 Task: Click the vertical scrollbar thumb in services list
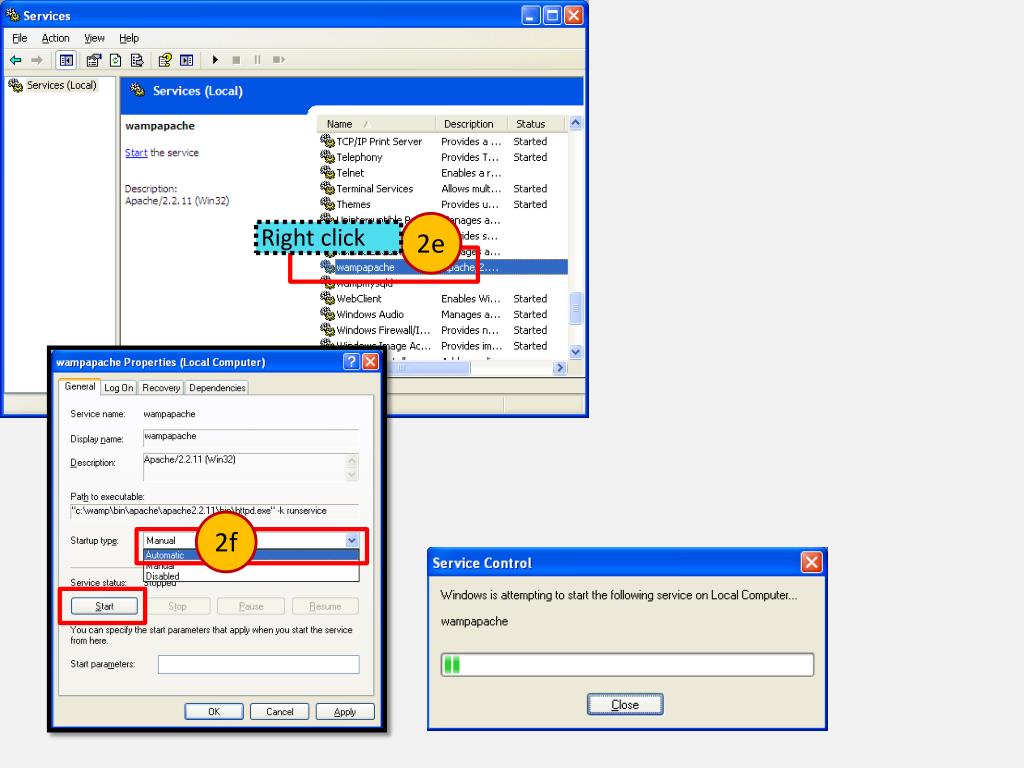(x=575, y=308)
